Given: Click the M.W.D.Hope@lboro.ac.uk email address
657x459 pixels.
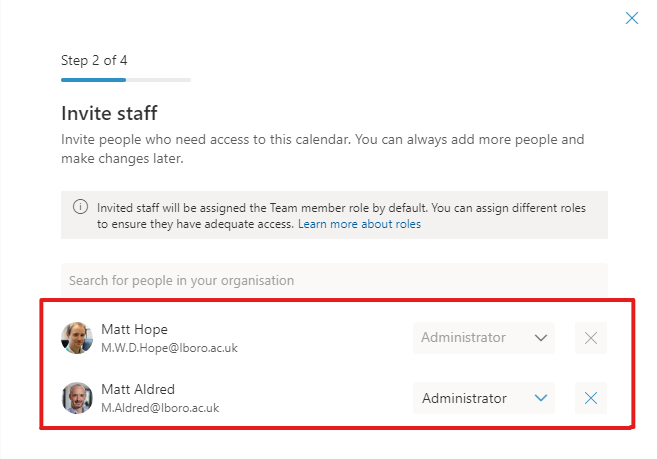Looking at the screenshot, I should (x=169, y=348).
